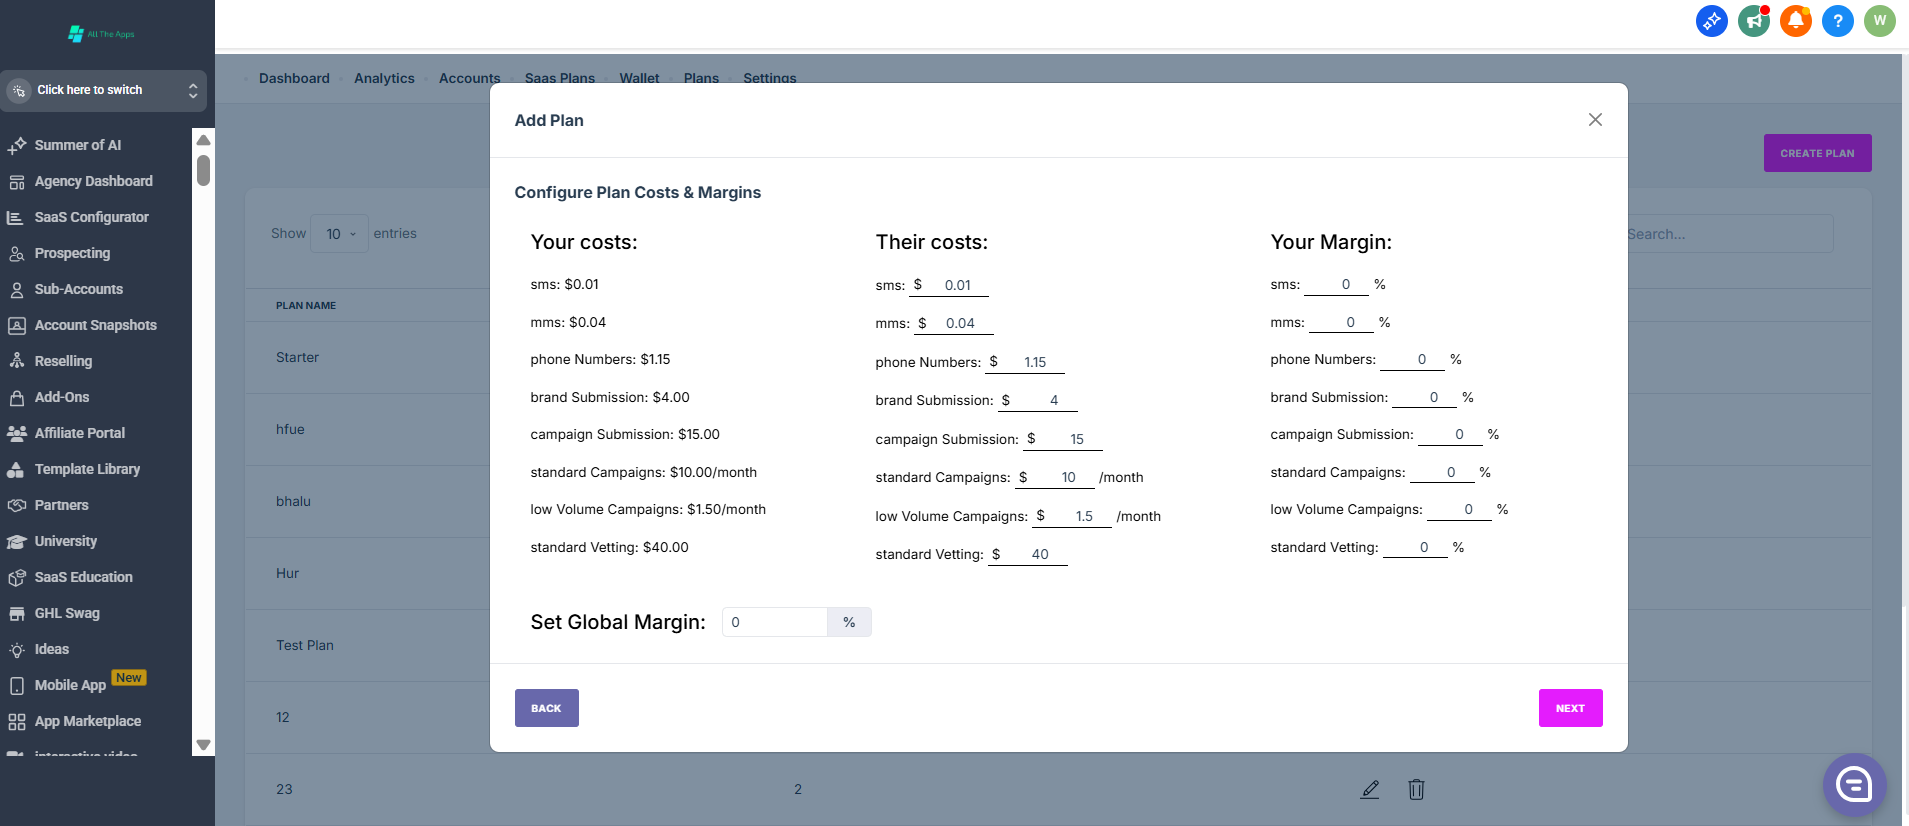
Task: Click the Agency Dashboard sidebar icon
Action: [x=17, y=181]
